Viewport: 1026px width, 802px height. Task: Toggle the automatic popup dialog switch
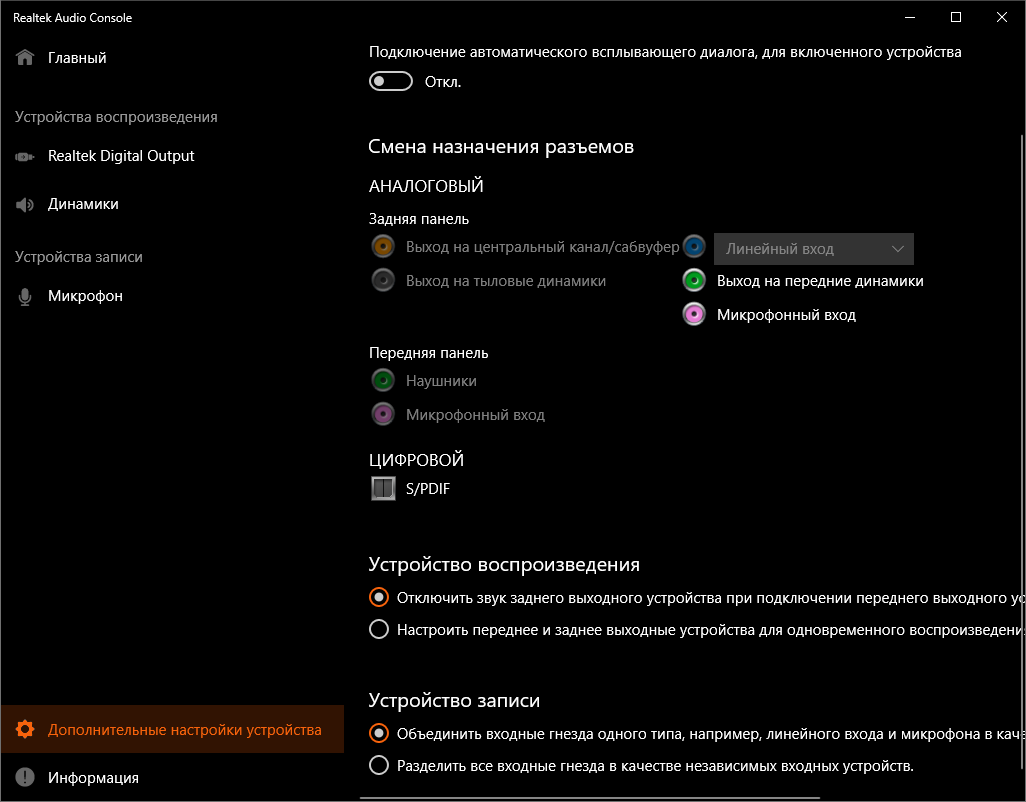pyautogui.click(x=391, y=81)
